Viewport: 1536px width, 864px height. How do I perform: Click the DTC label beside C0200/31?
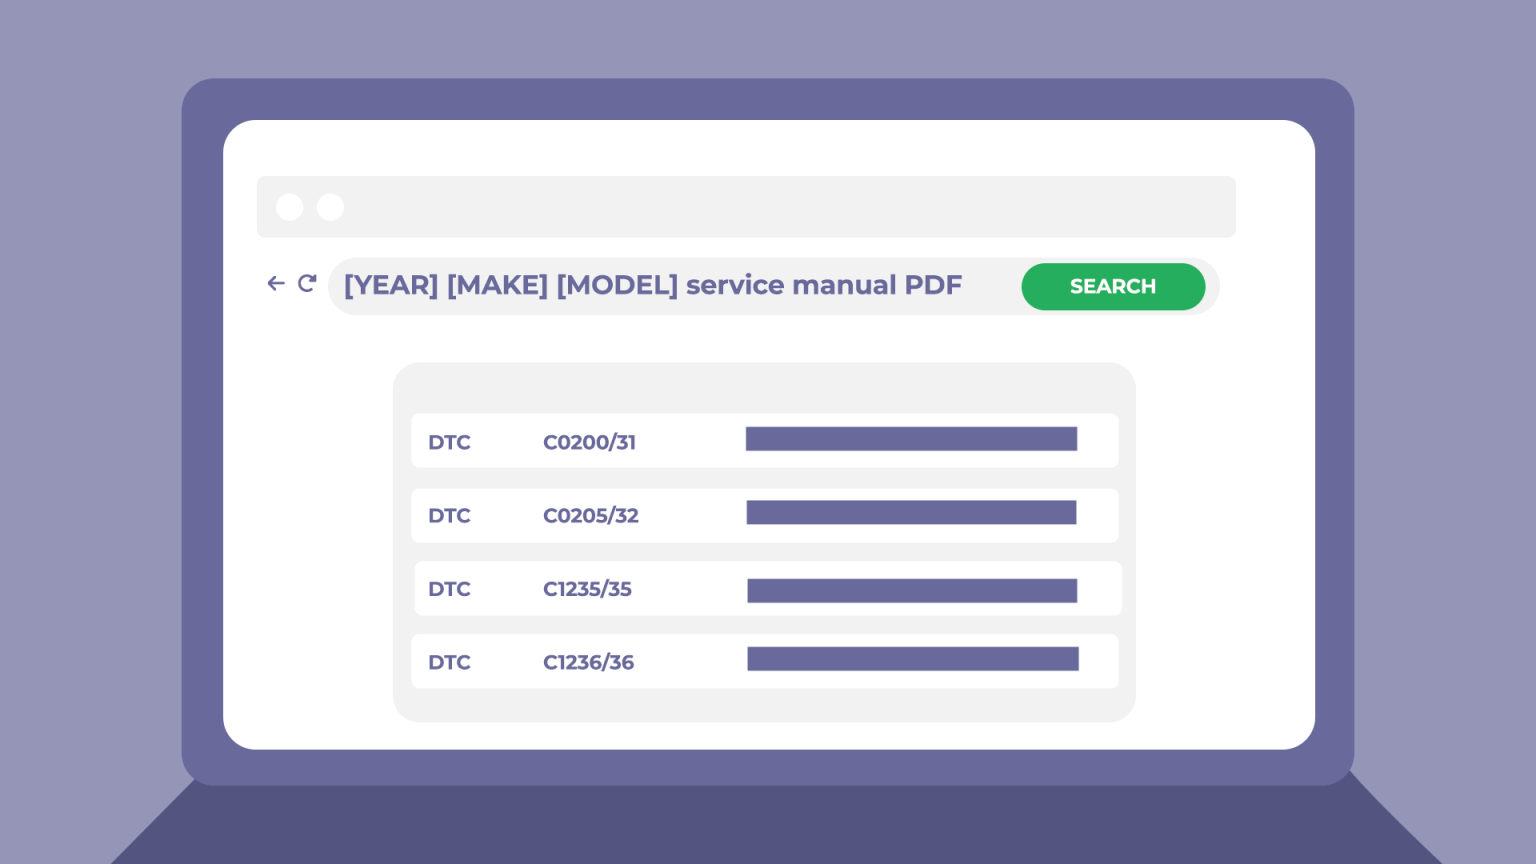point(449,442)
